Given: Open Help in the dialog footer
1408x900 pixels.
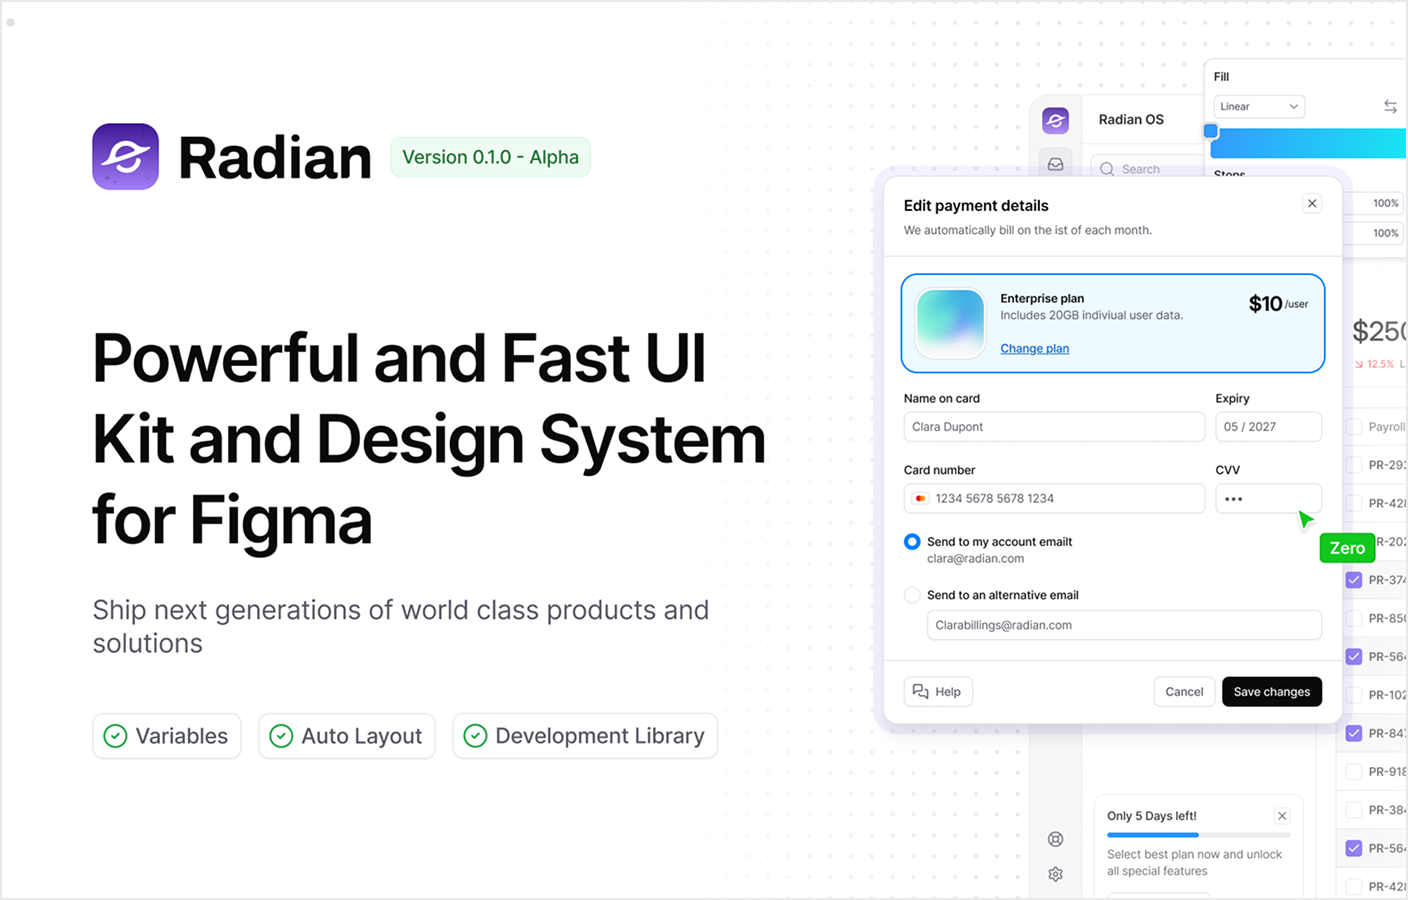Looking at the screenshot, I should point(938,692).
